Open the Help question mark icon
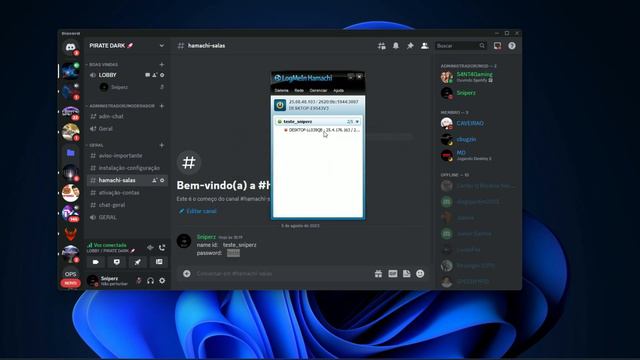 tap(512, 46)
